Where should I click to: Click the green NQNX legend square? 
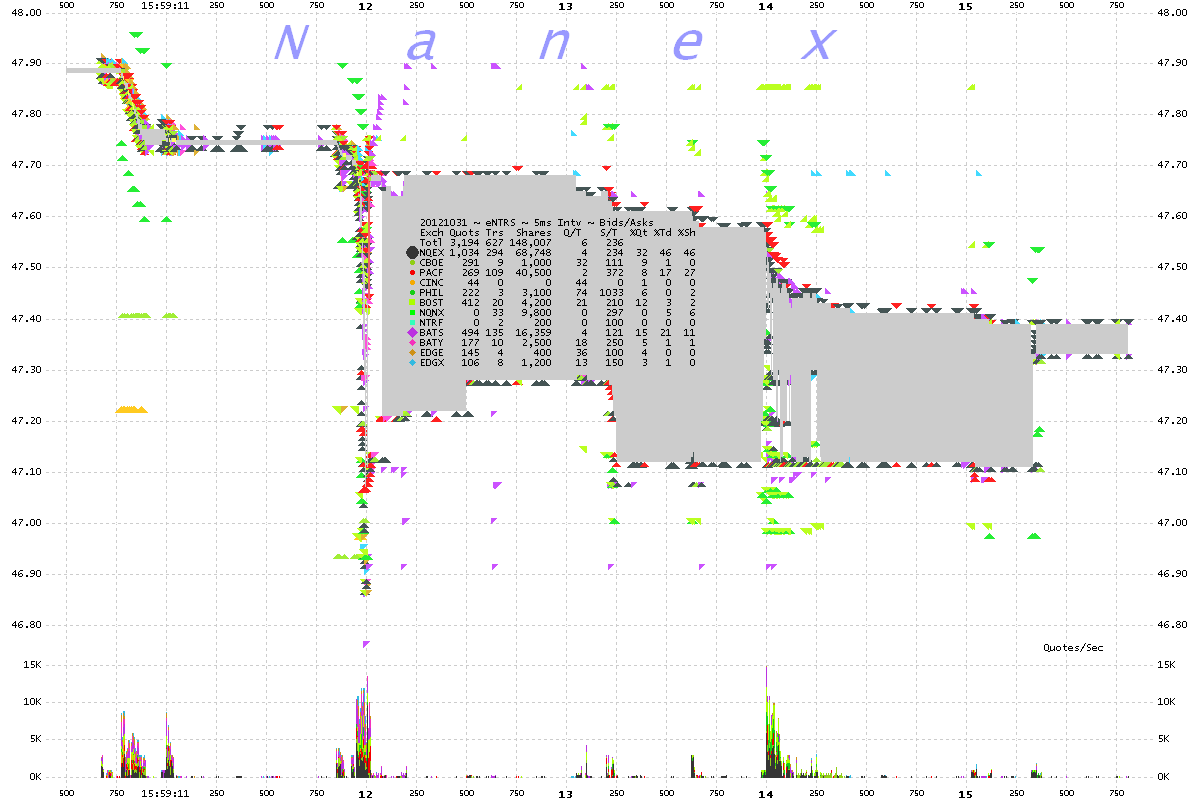tap(411, 312)
